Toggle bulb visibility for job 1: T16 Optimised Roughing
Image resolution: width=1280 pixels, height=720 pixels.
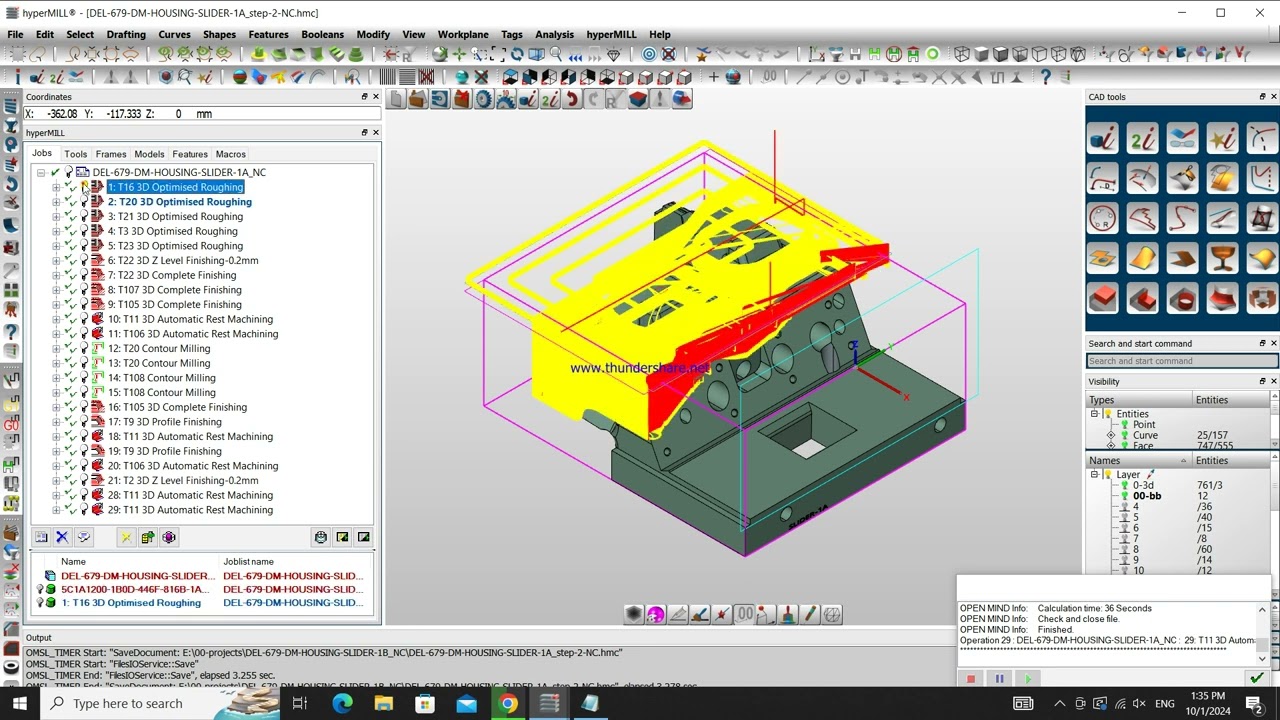(84, 187)
